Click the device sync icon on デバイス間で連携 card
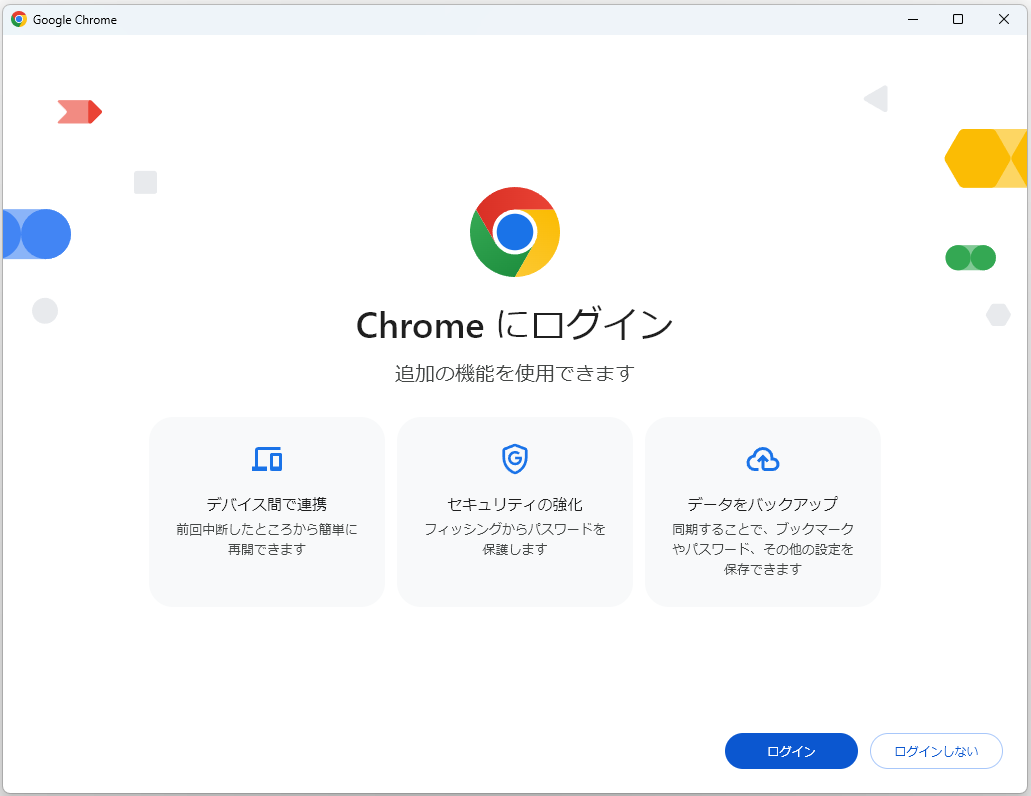The width and height of the screenshot is (1031, 796). click(x=266, y=459)
